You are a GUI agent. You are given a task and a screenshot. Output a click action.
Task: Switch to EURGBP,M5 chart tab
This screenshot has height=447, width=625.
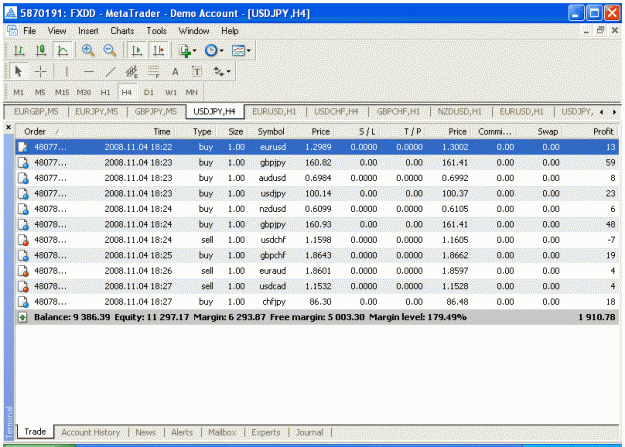pos(36,112)
